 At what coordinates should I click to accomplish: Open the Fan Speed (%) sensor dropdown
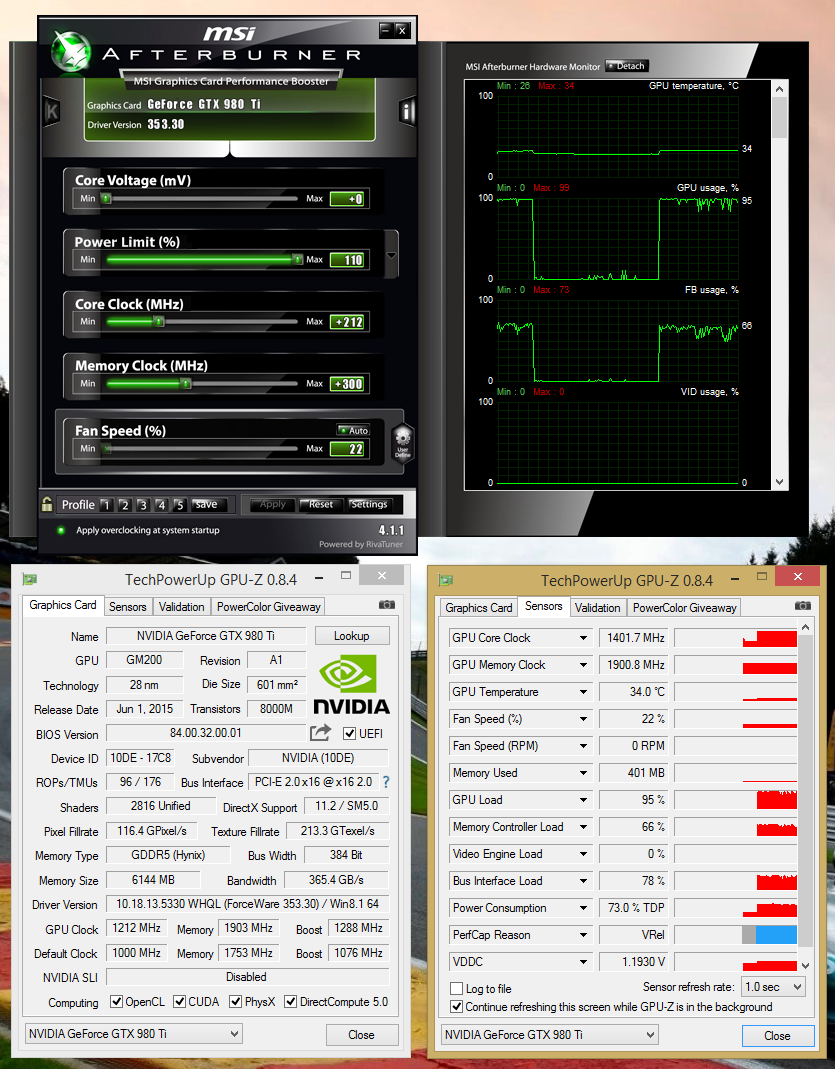(583, 719)
